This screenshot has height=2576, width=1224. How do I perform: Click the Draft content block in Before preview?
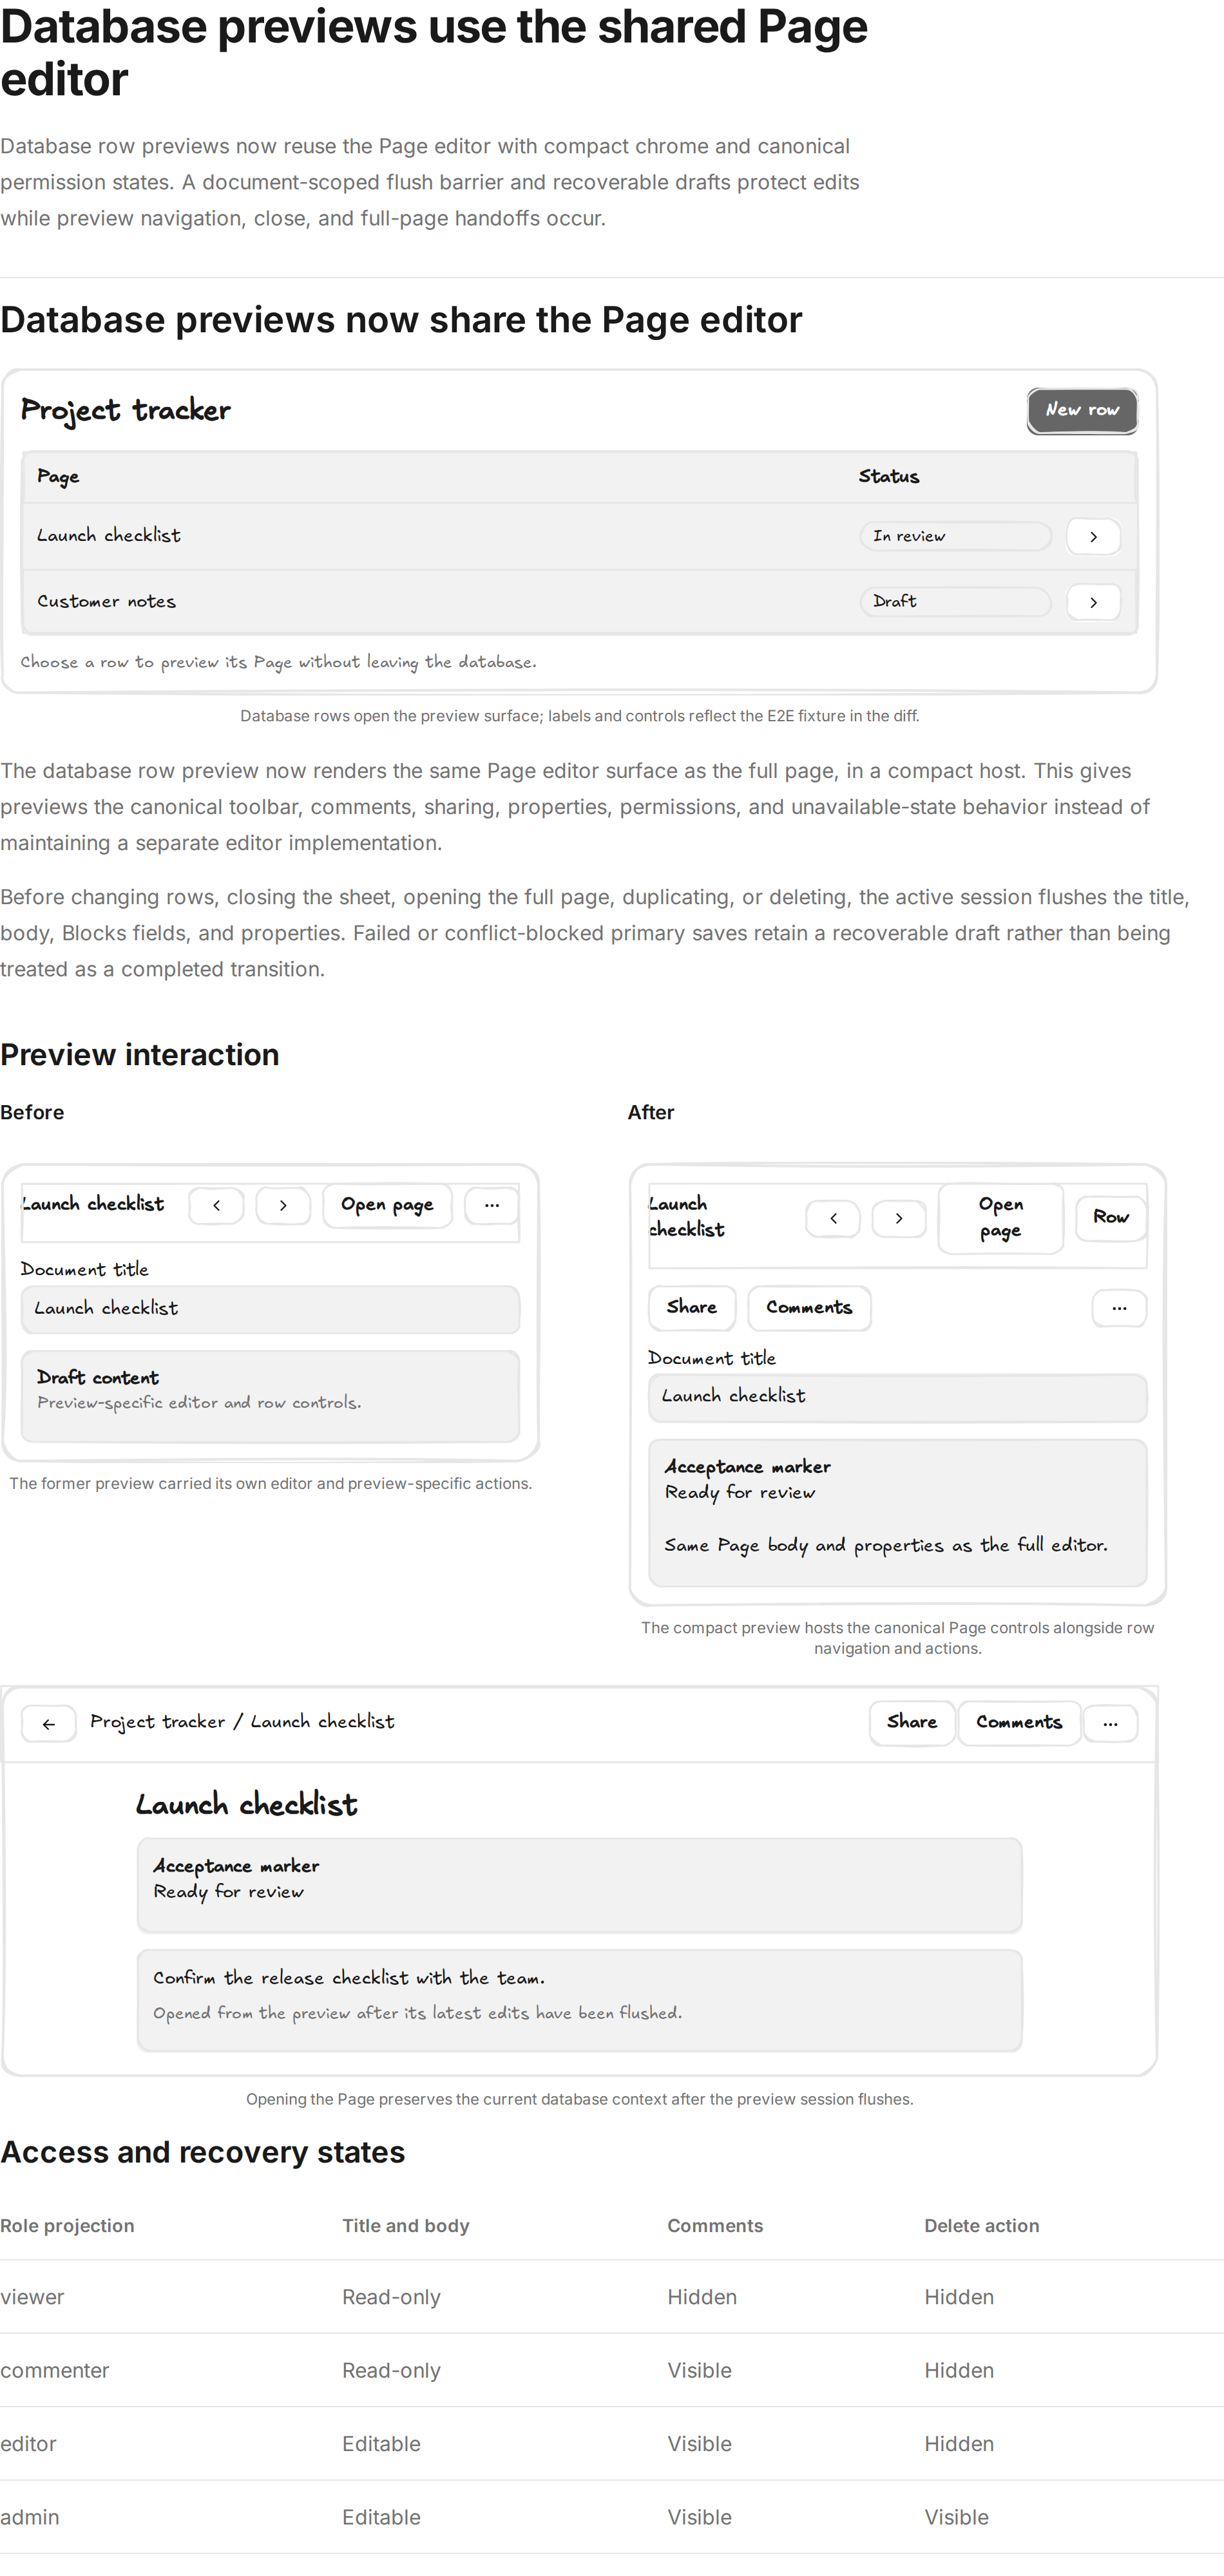(270, 1396)
